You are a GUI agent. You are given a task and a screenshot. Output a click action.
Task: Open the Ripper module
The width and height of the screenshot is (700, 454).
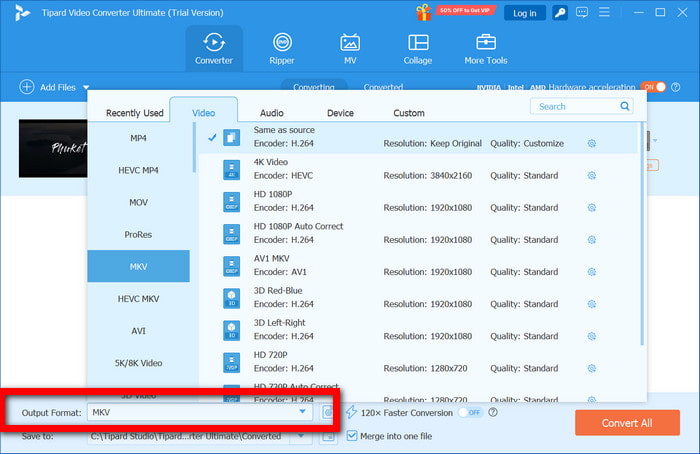pyautogui.click(x=282, y=48)
